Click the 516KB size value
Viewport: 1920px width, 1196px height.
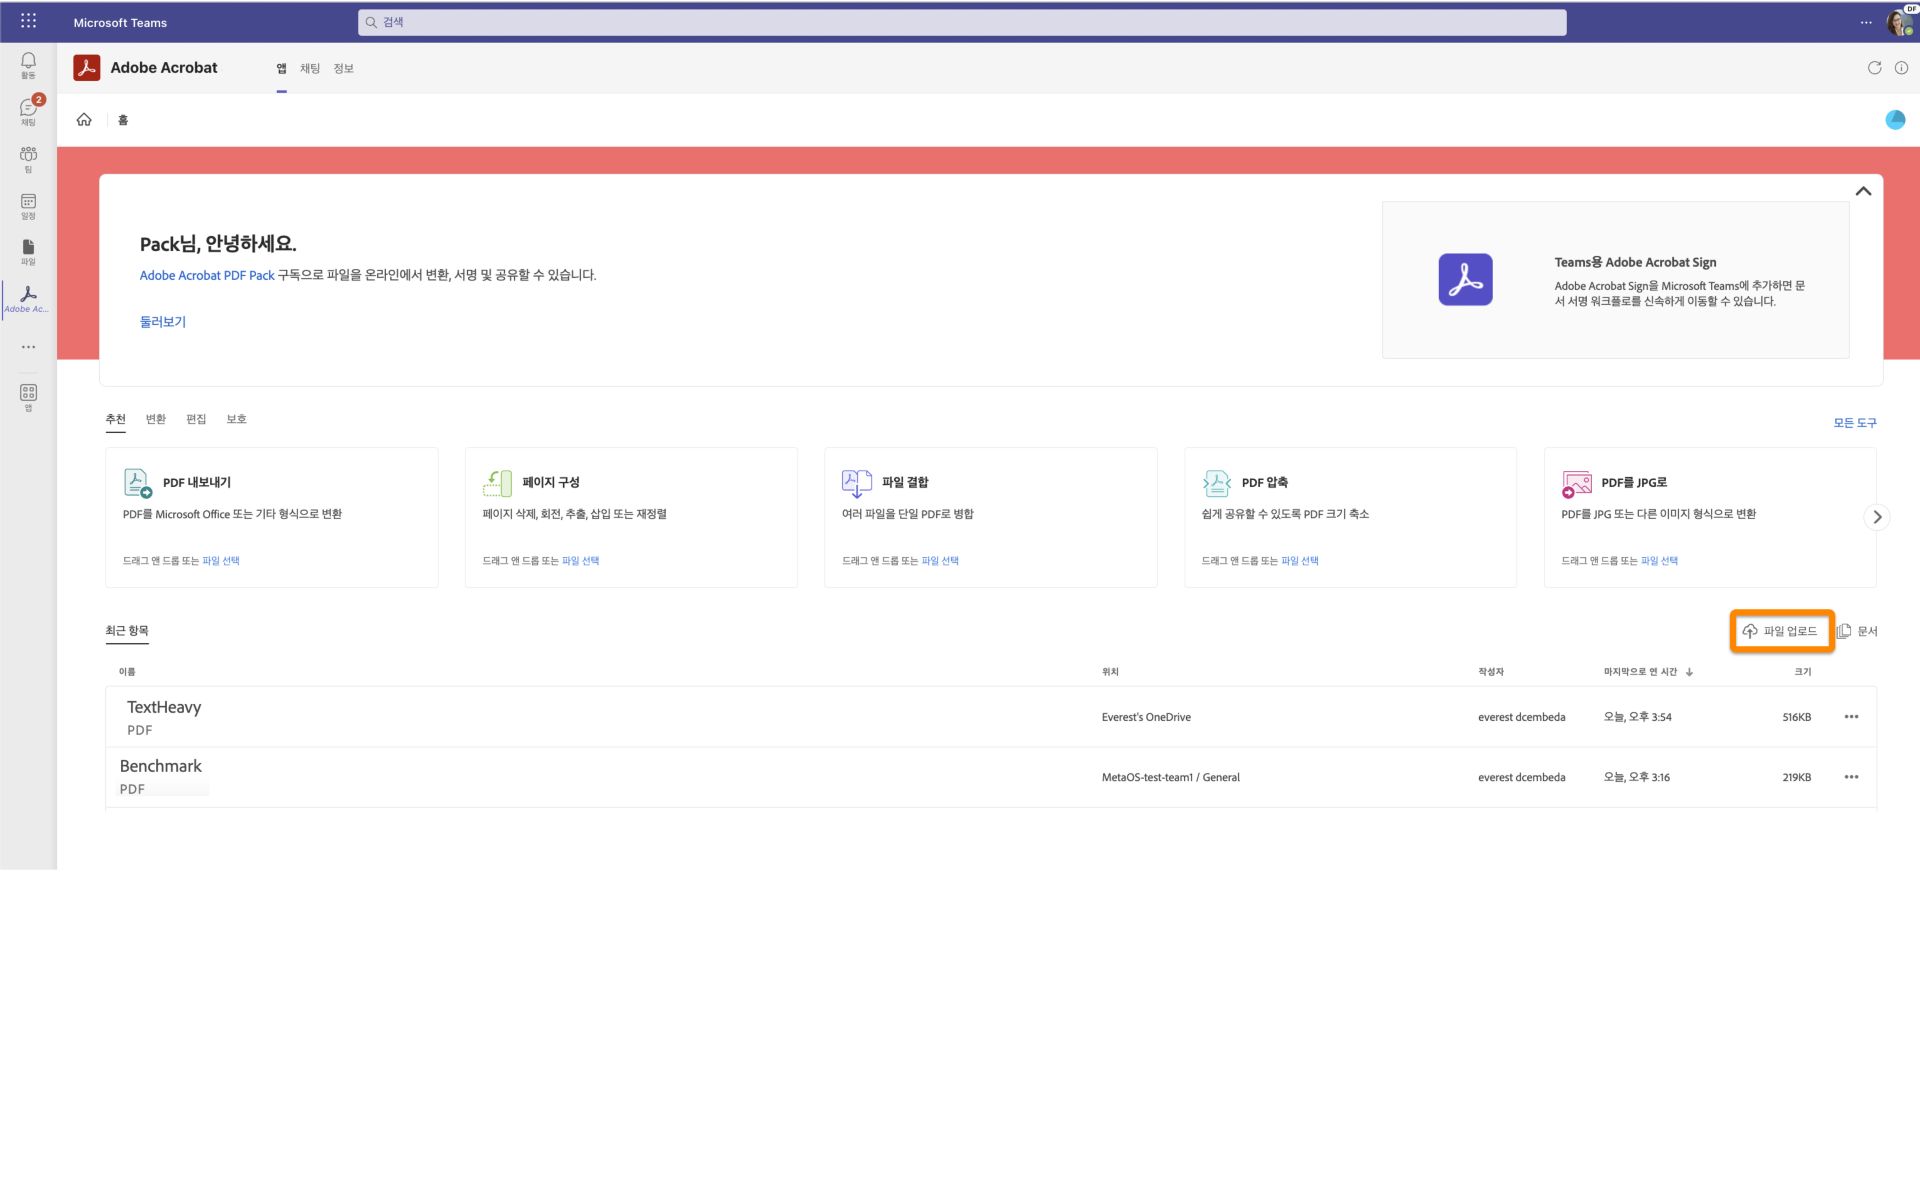[1797, 717]
